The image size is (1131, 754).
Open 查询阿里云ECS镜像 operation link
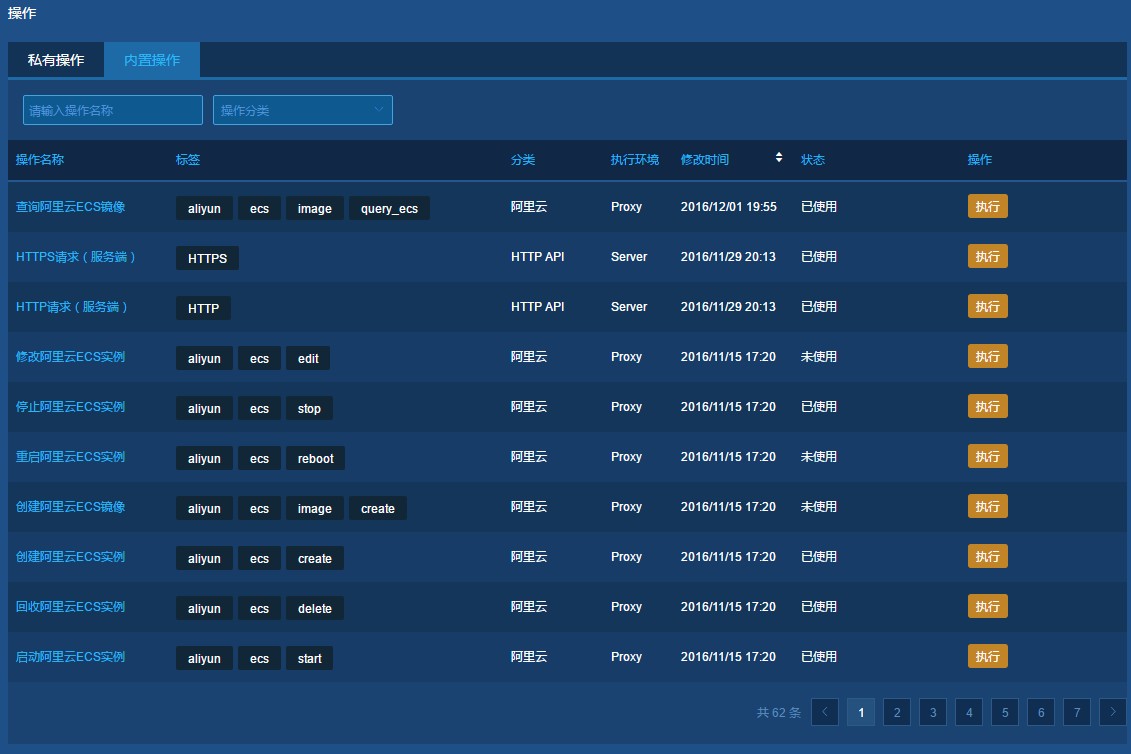click(71, 207)
